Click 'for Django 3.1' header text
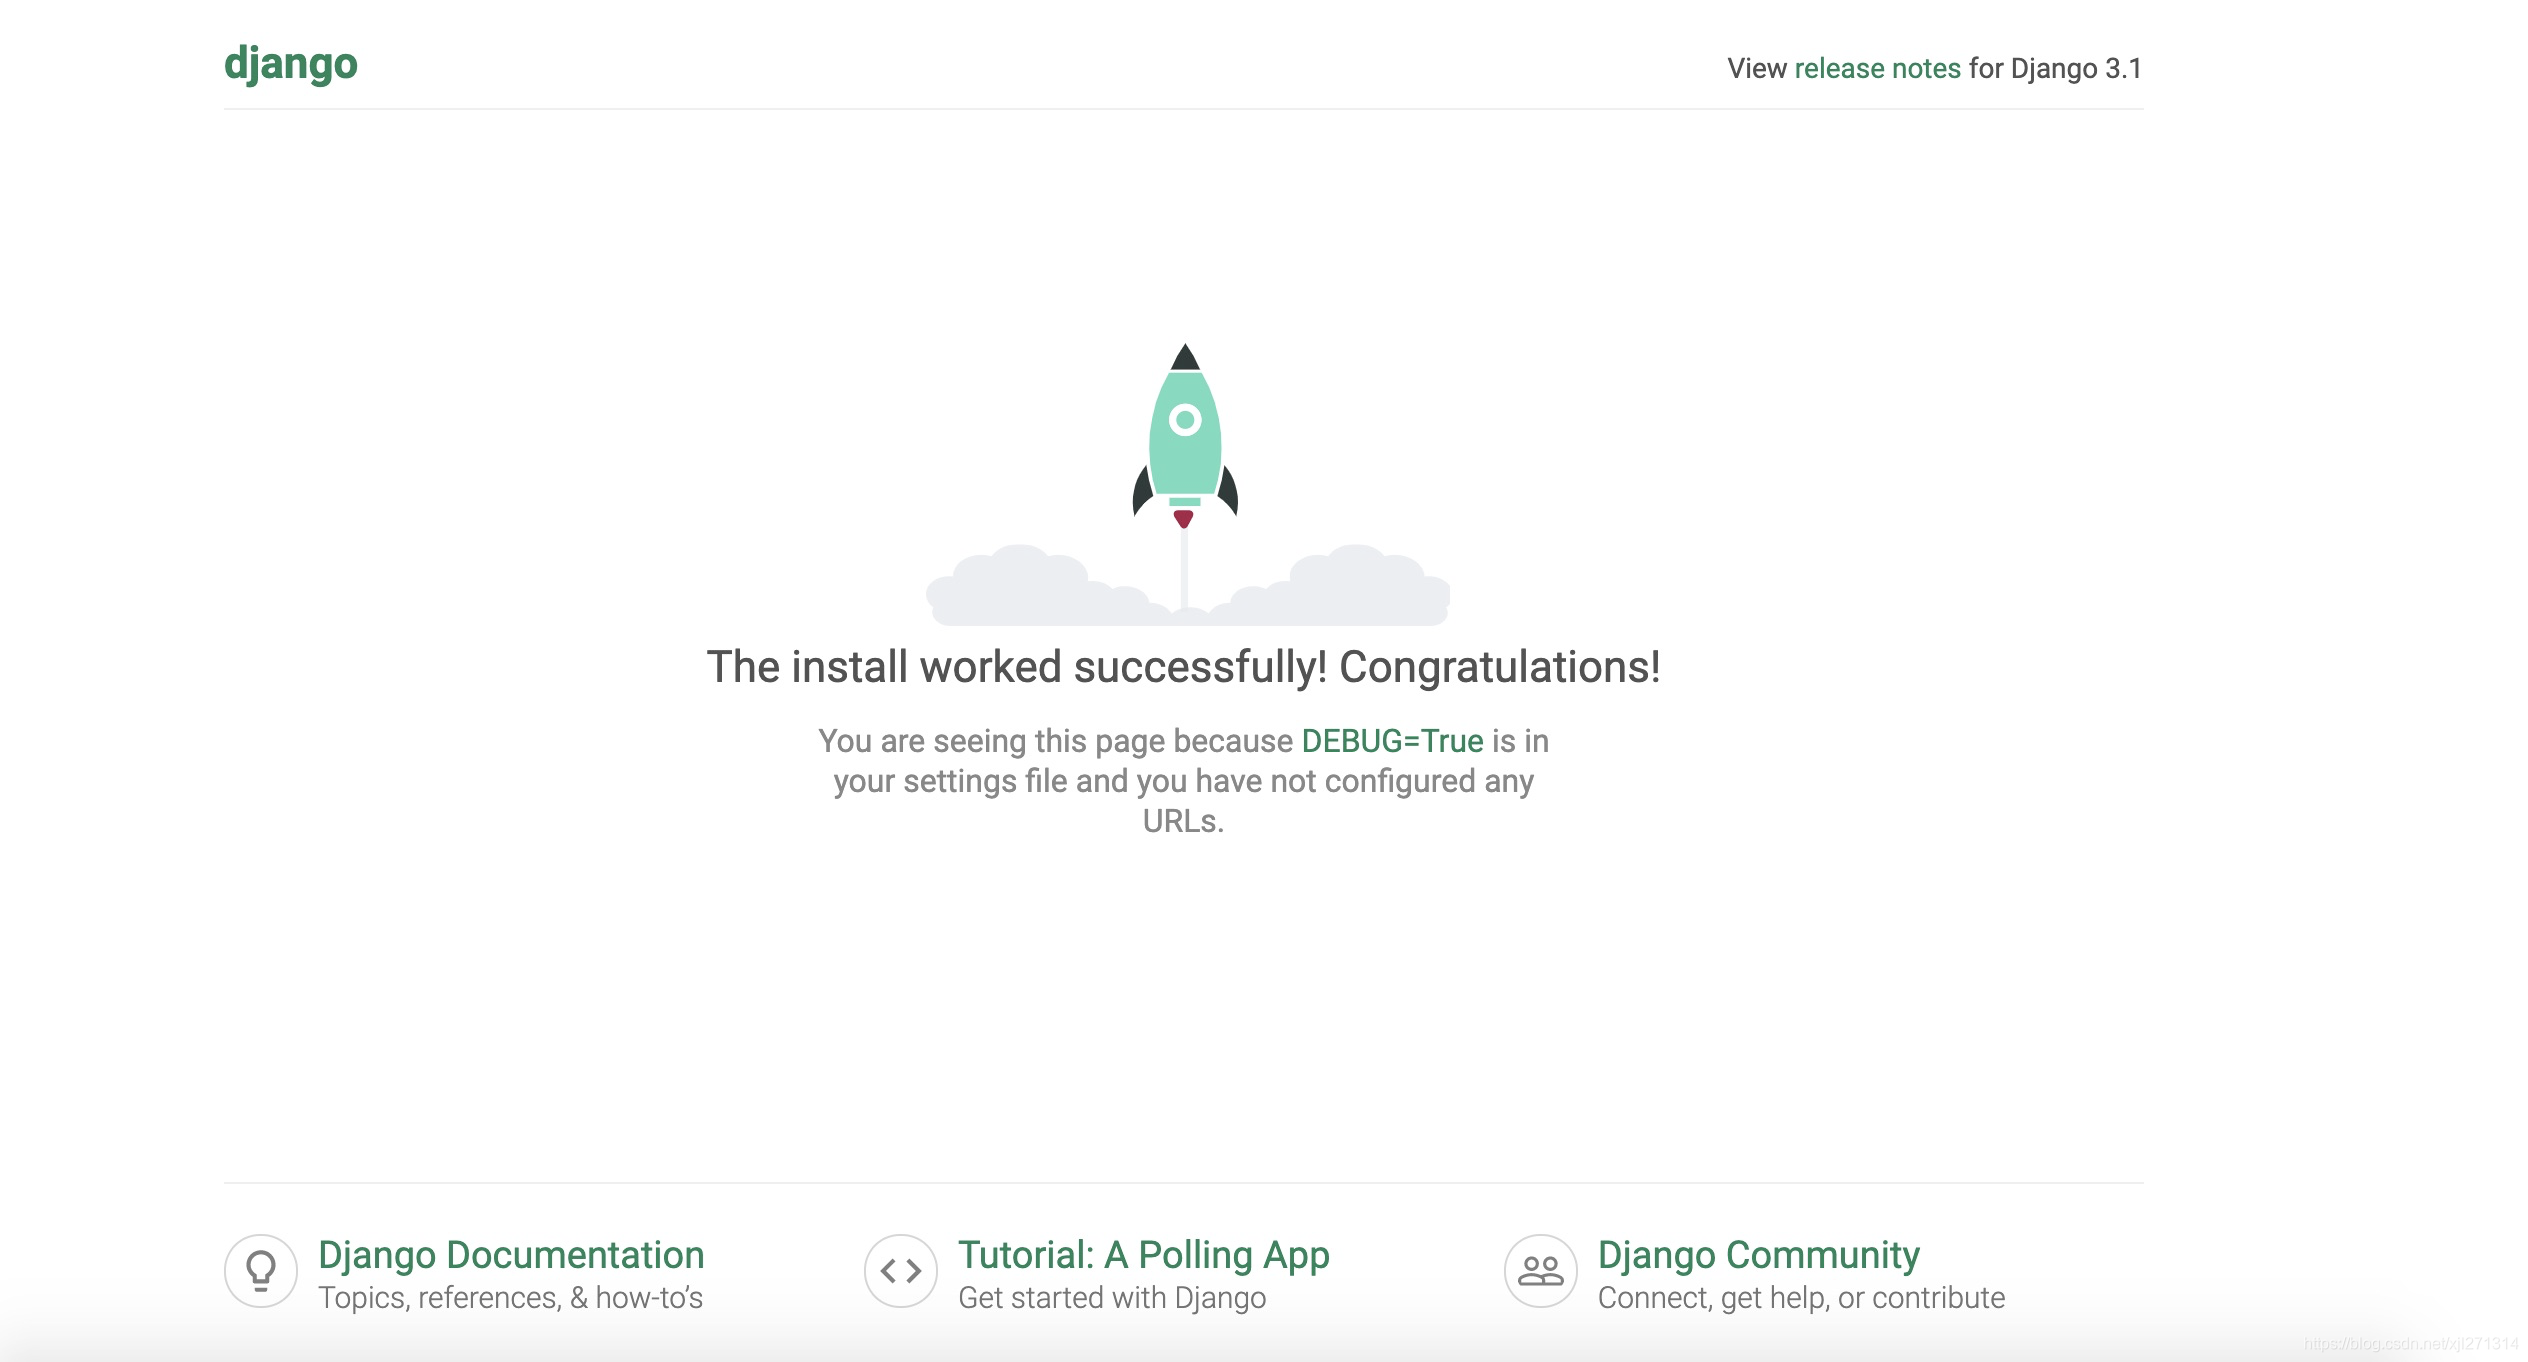 pyautogui.click(x=2055, y=68)
